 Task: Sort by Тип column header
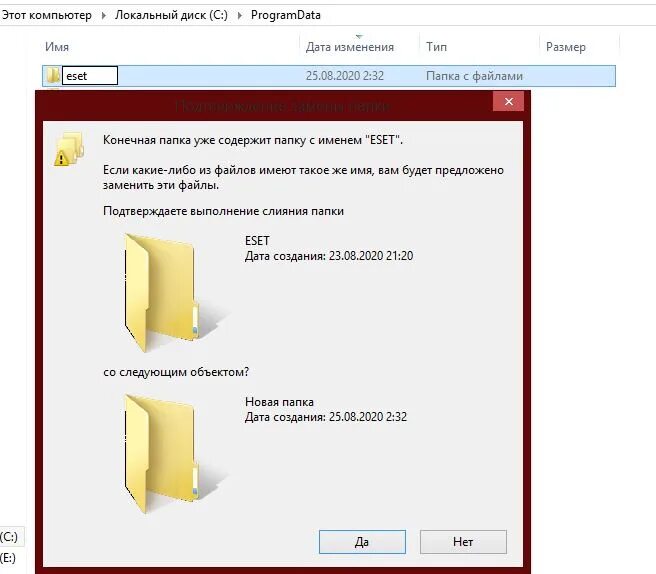[436, 47]
